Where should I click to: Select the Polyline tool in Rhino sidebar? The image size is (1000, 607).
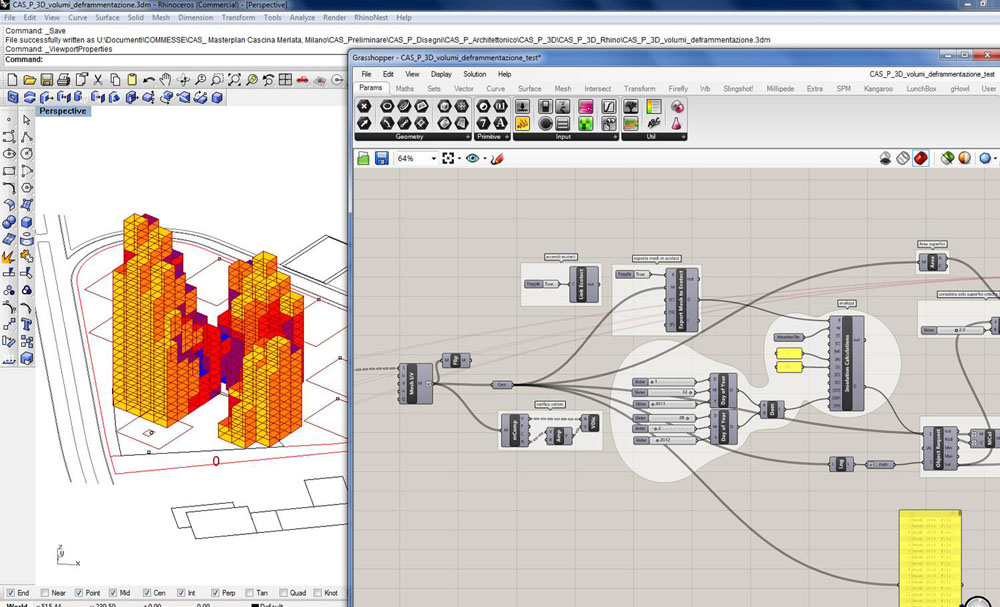coord(27,137)
